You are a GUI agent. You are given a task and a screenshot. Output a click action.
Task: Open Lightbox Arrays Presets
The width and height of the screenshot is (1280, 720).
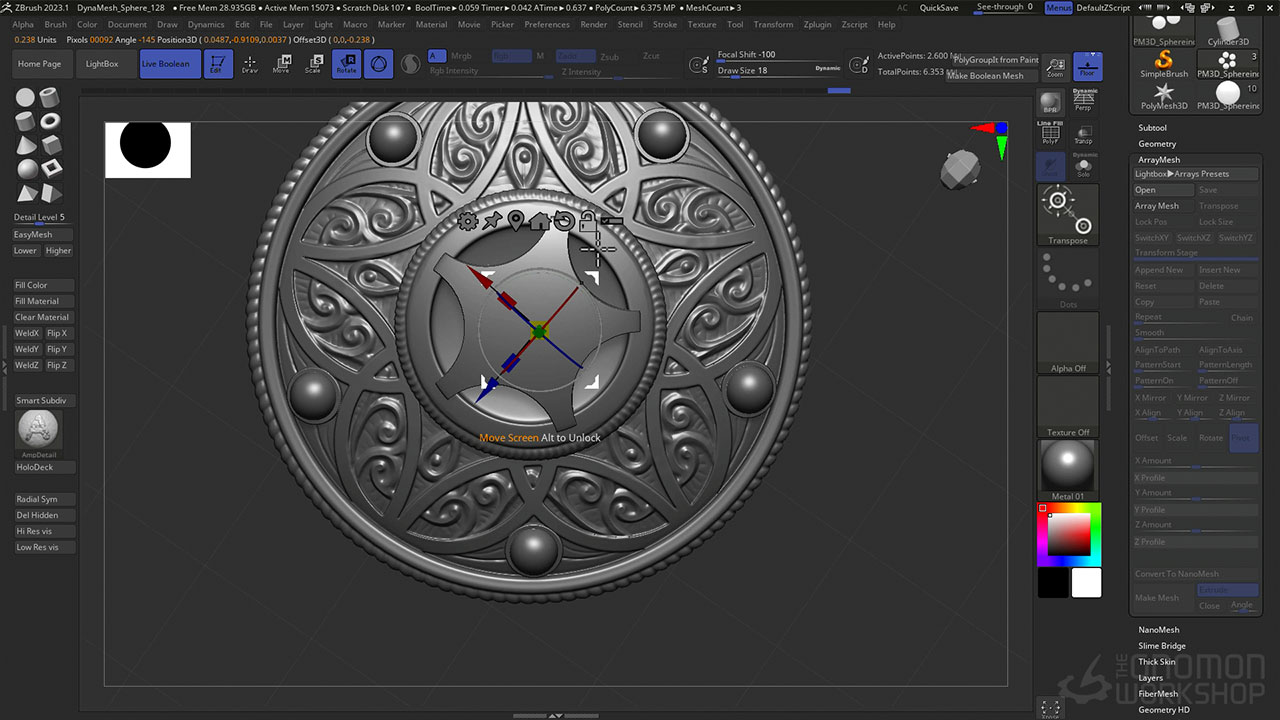coord(1195,173)
